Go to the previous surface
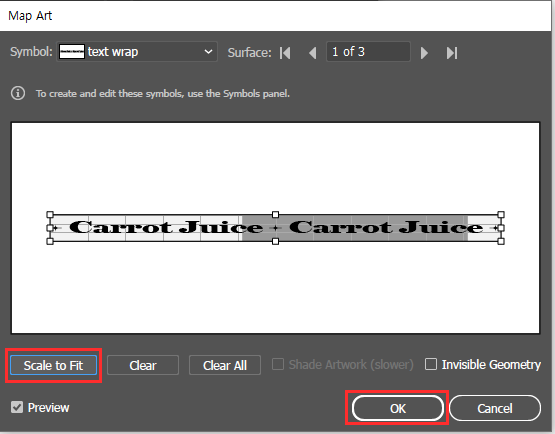The height and width of the screenshot is (434, 555). point(313,53)
